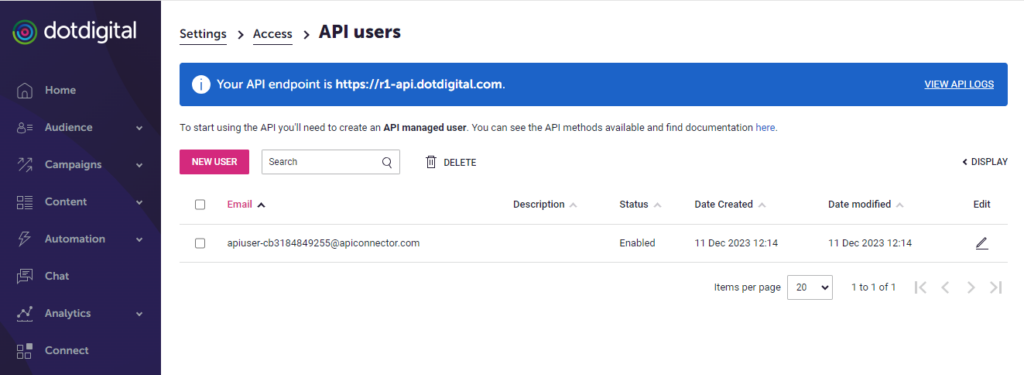Click the pencil edit icon for apiuser
Viewport: 1024px width, 375px height.
point(982,244)
